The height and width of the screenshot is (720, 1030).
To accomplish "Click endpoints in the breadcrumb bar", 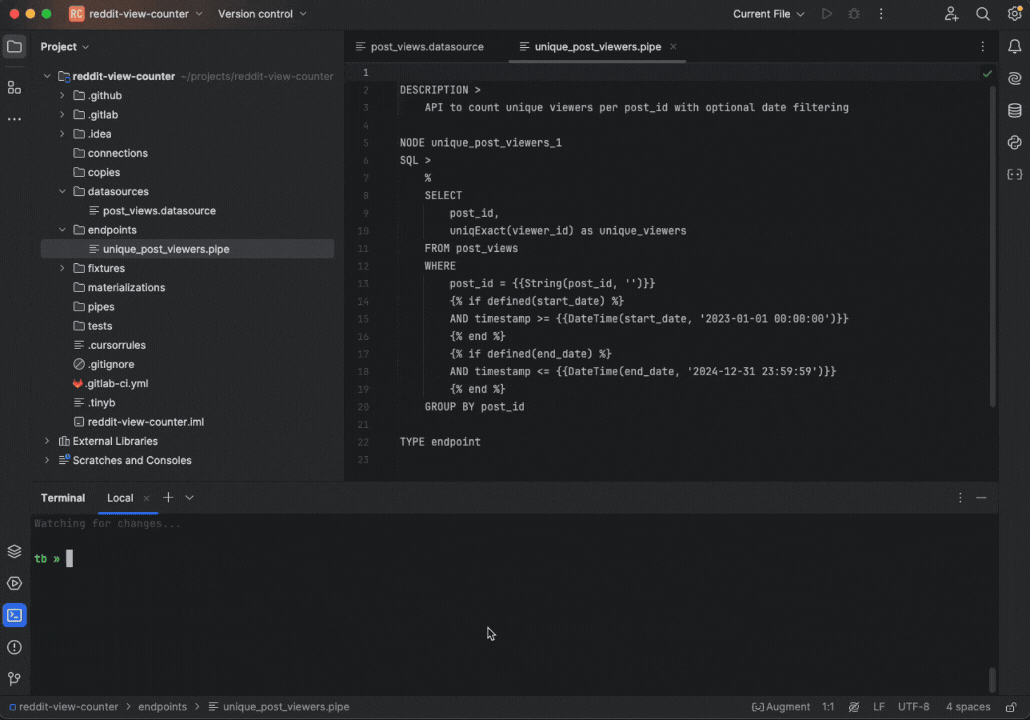I will (162, 707).
